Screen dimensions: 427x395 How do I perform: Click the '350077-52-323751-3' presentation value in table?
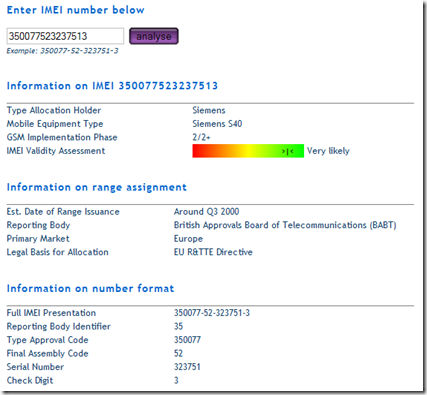[212, 313]
